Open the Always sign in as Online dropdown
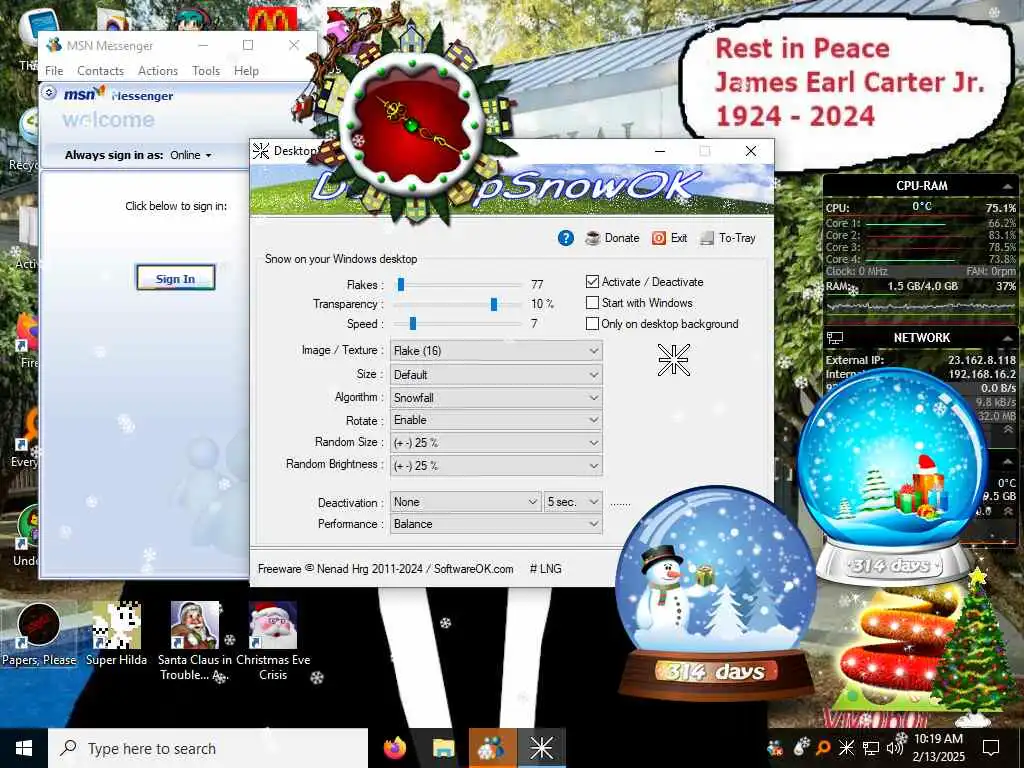This screenshot has height=768, width=1024. click(x=191, y=155)
